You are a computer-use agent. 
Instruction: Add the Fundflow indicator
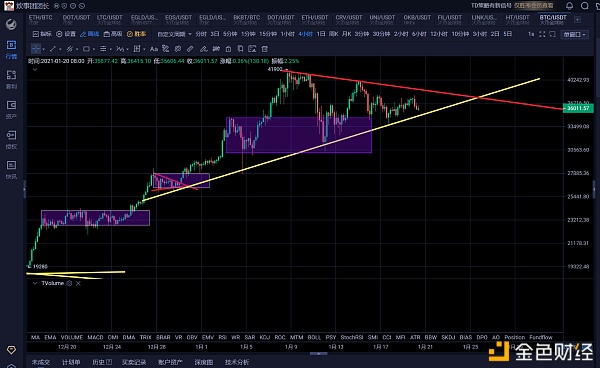[x=541, y=337]
